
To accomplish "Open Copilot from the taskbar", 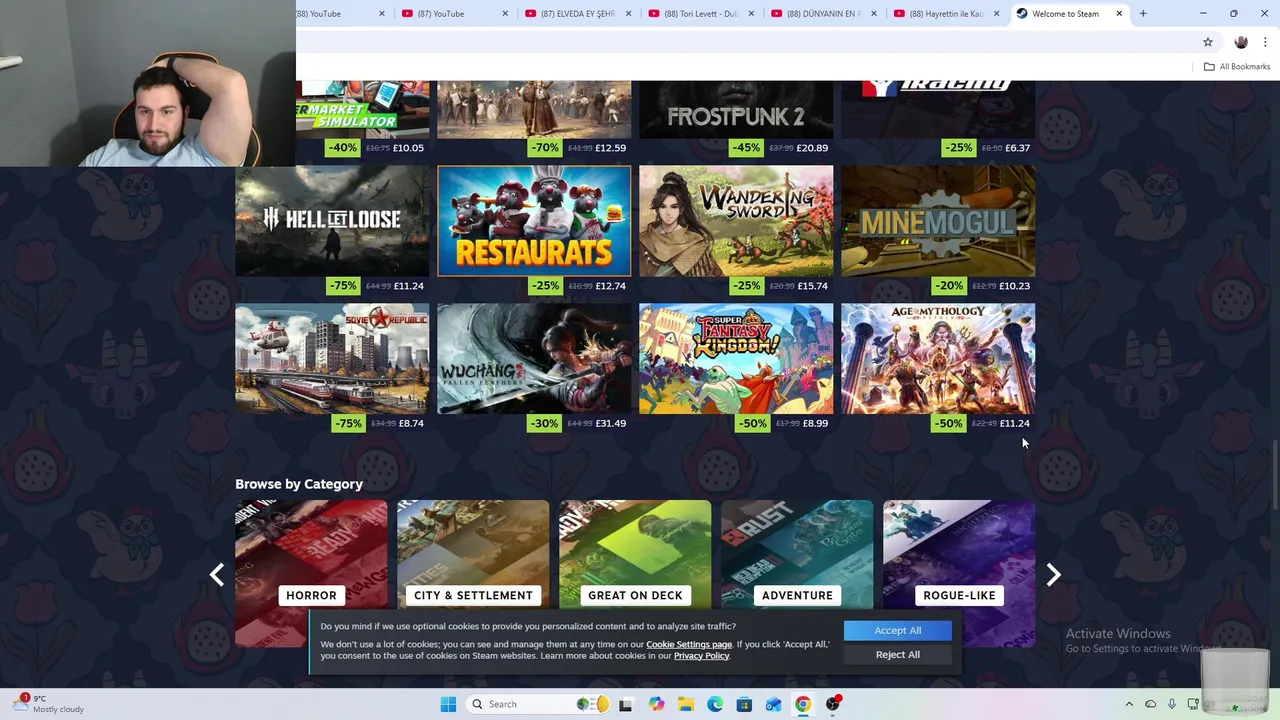I will point(656,704).
